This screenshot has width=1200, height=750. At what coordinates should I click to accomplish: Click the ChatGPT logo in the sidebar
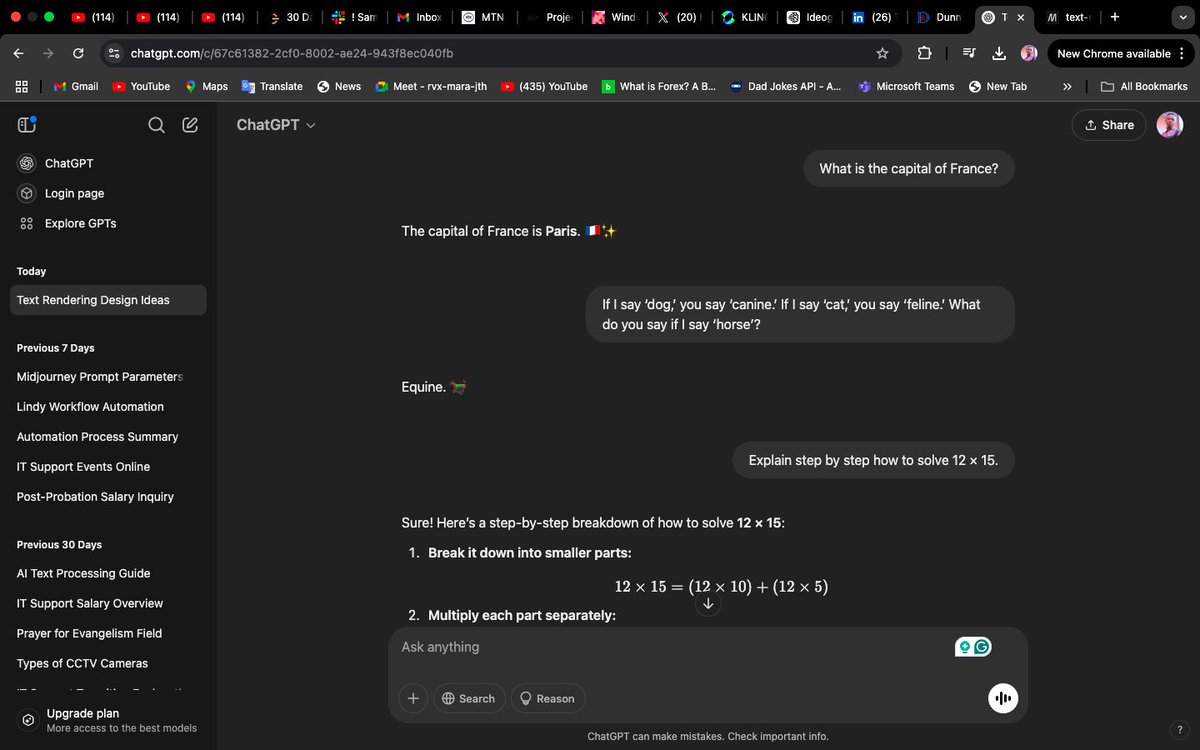[25, 163]
